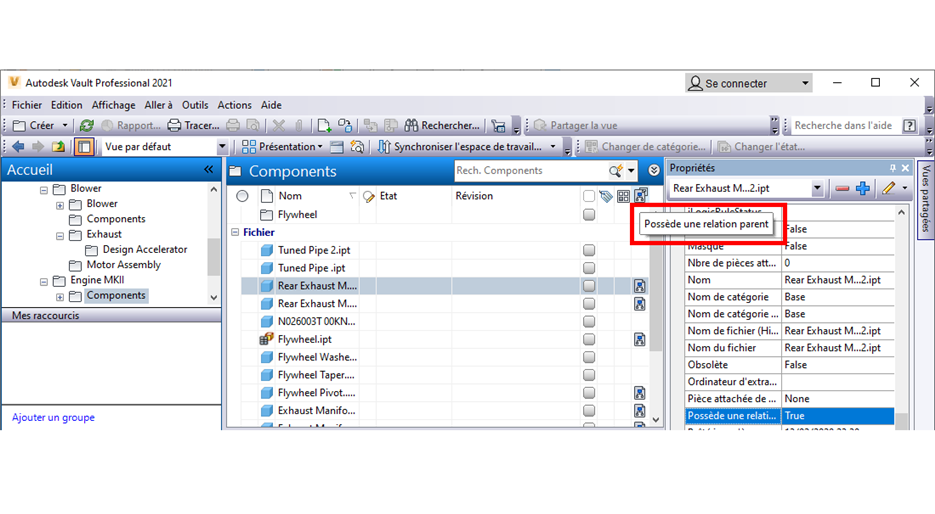Open the Outils menu
Viewport: 935px width, 514px height.
(195, 105)
